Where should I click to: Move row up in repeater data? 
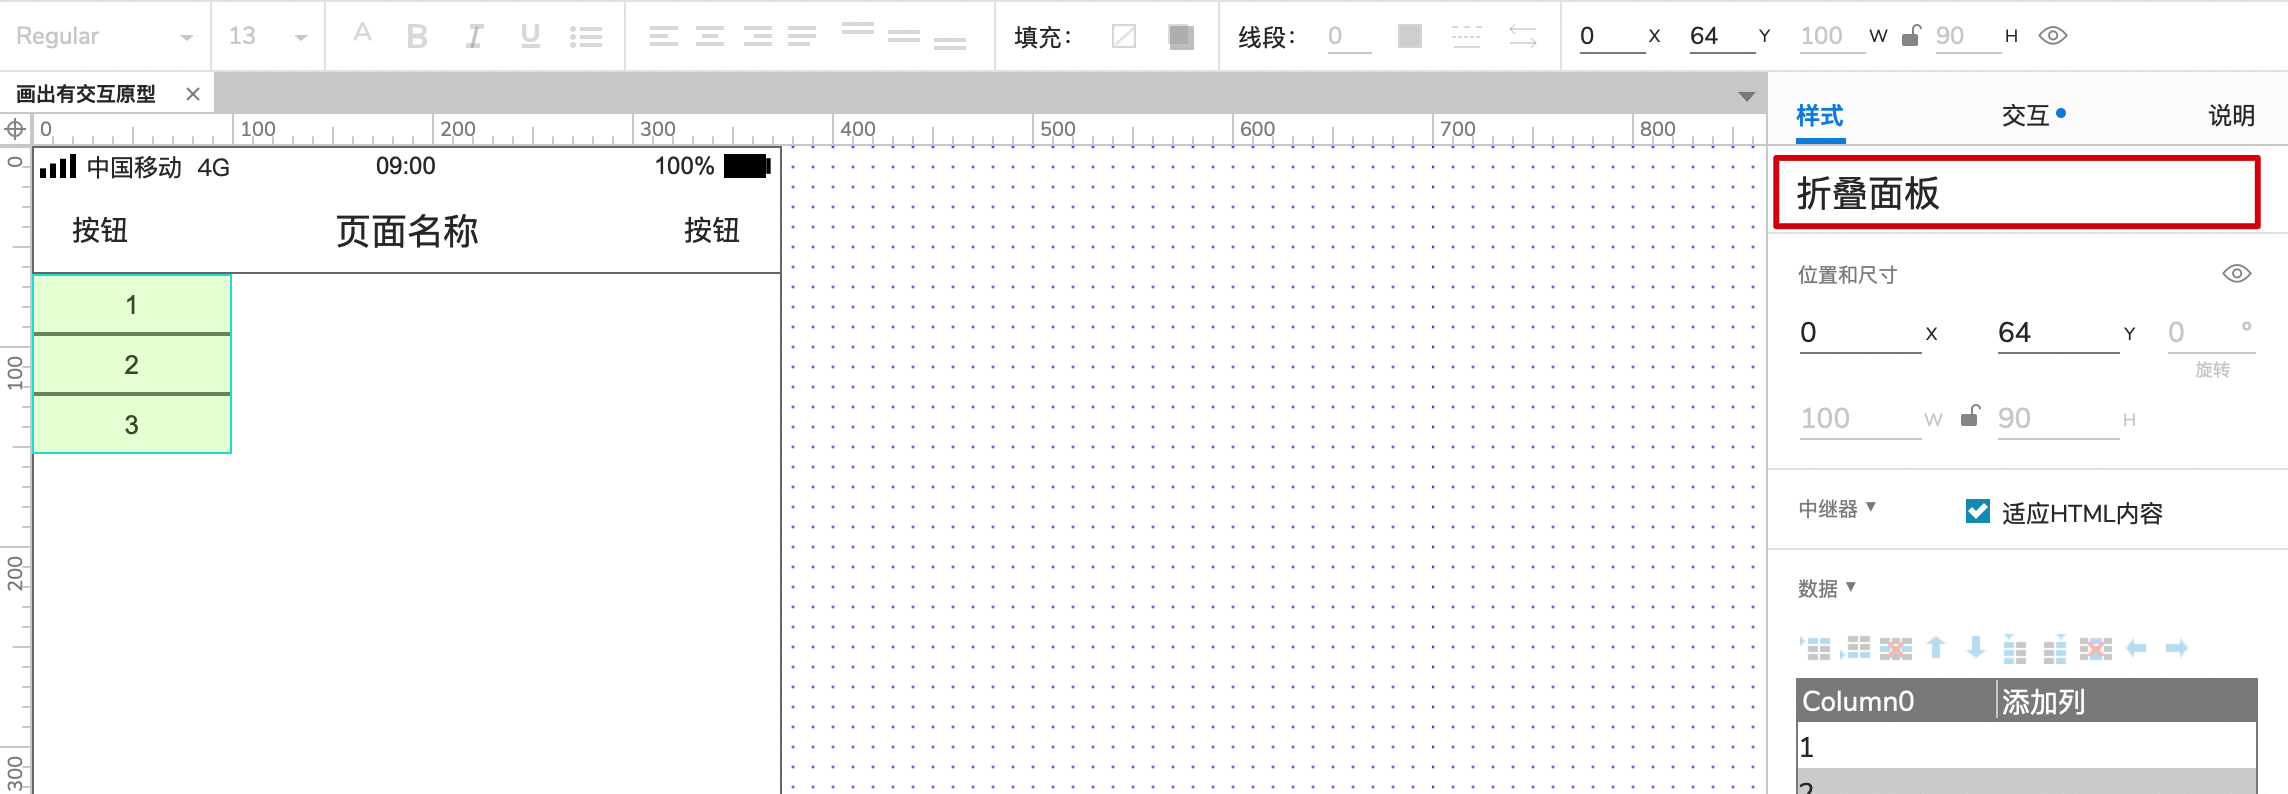pyautogui.click(x=1936, y=648)
